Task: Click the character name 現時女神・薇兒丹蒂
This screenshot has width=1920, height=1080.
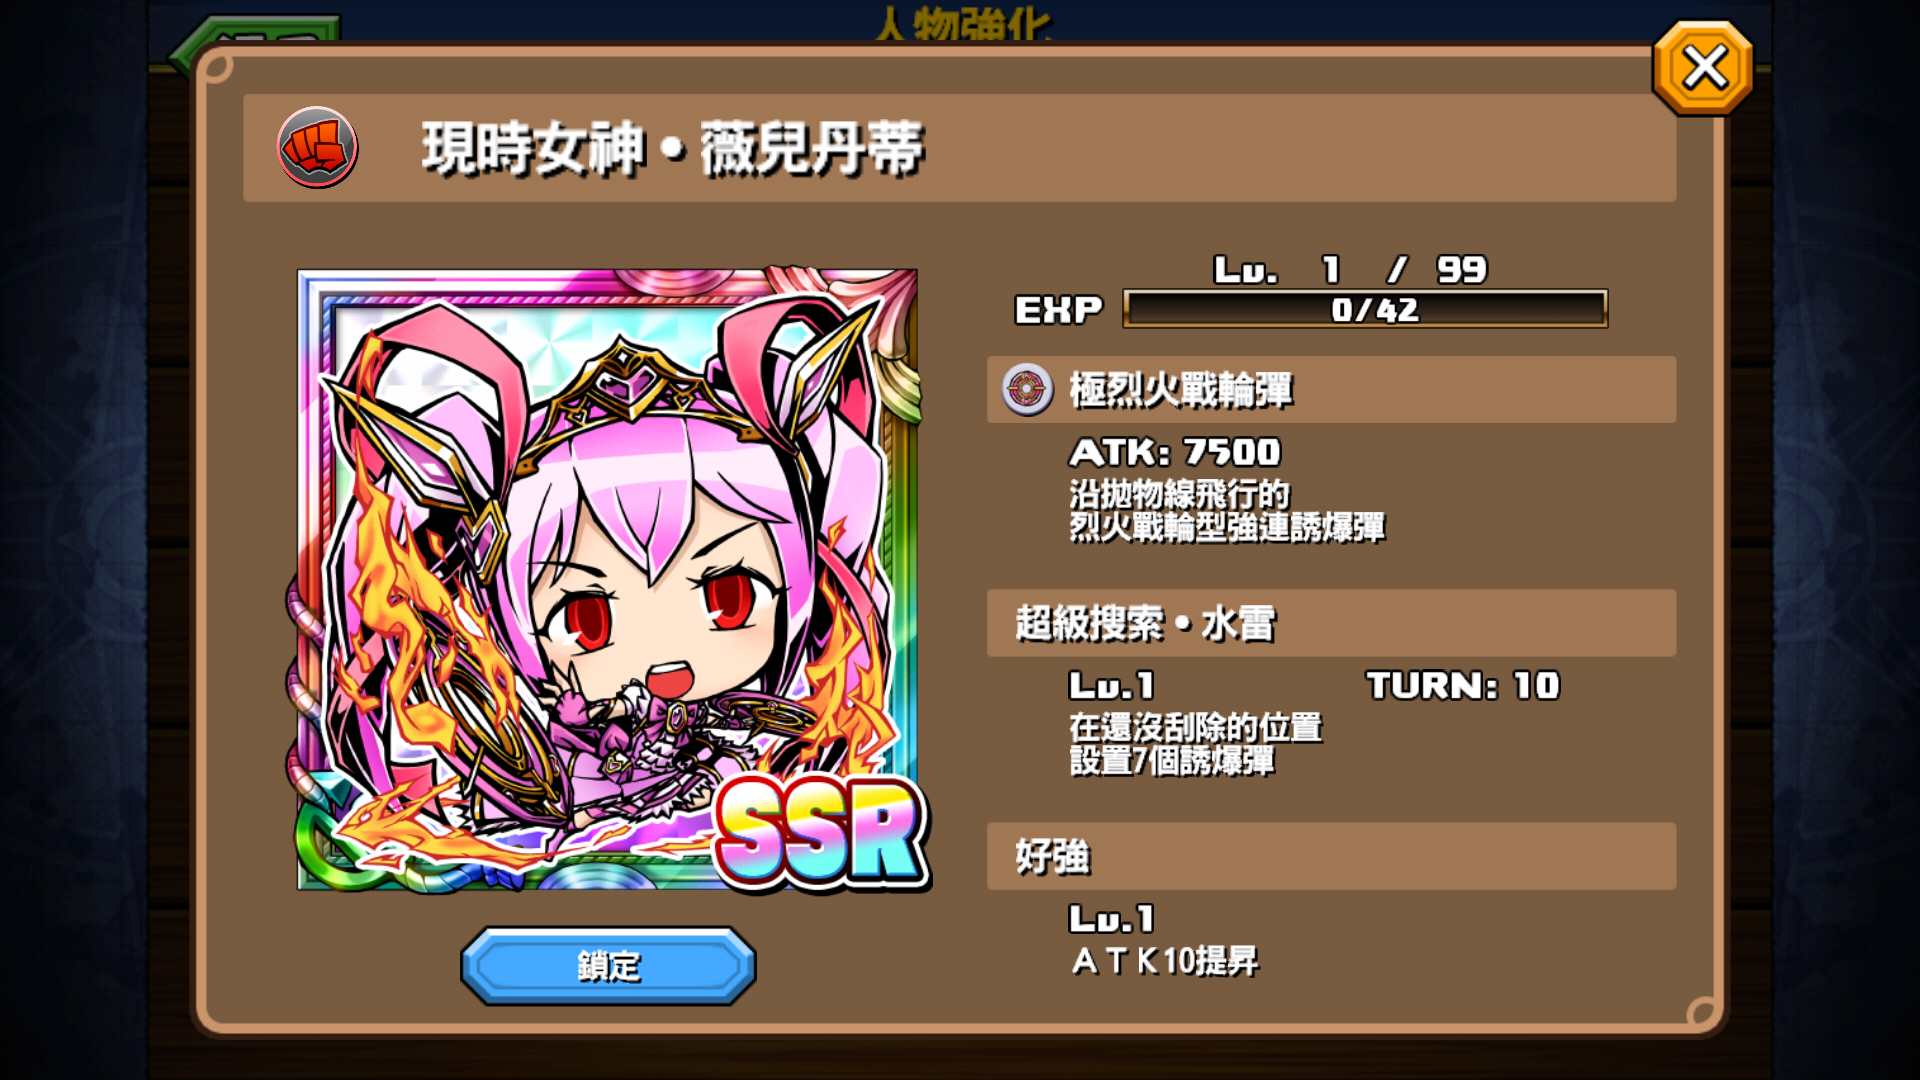Action: tap(672, 149)
